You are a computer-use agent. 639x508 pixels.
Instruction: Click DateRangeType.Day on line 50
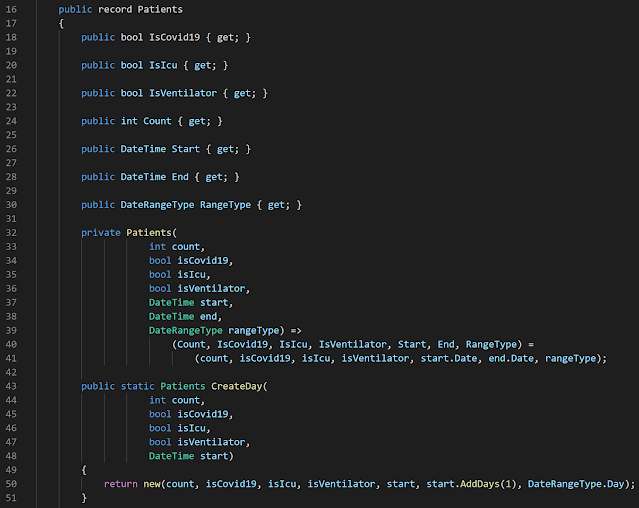[576, 484]
